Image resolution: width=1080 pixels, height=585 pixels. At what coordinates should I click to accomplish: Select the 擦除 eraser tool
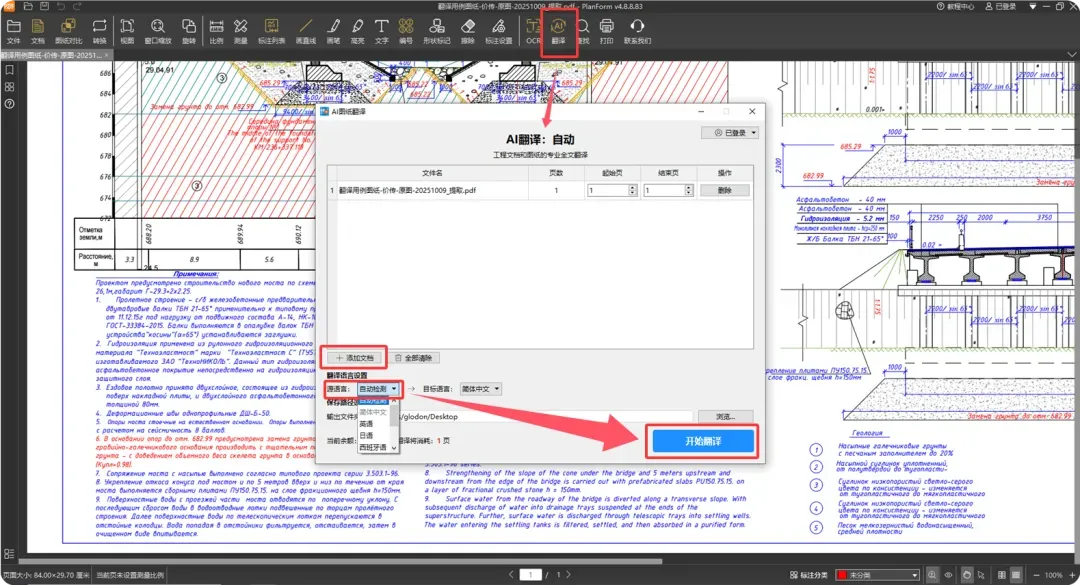click(x=468, y=31)
